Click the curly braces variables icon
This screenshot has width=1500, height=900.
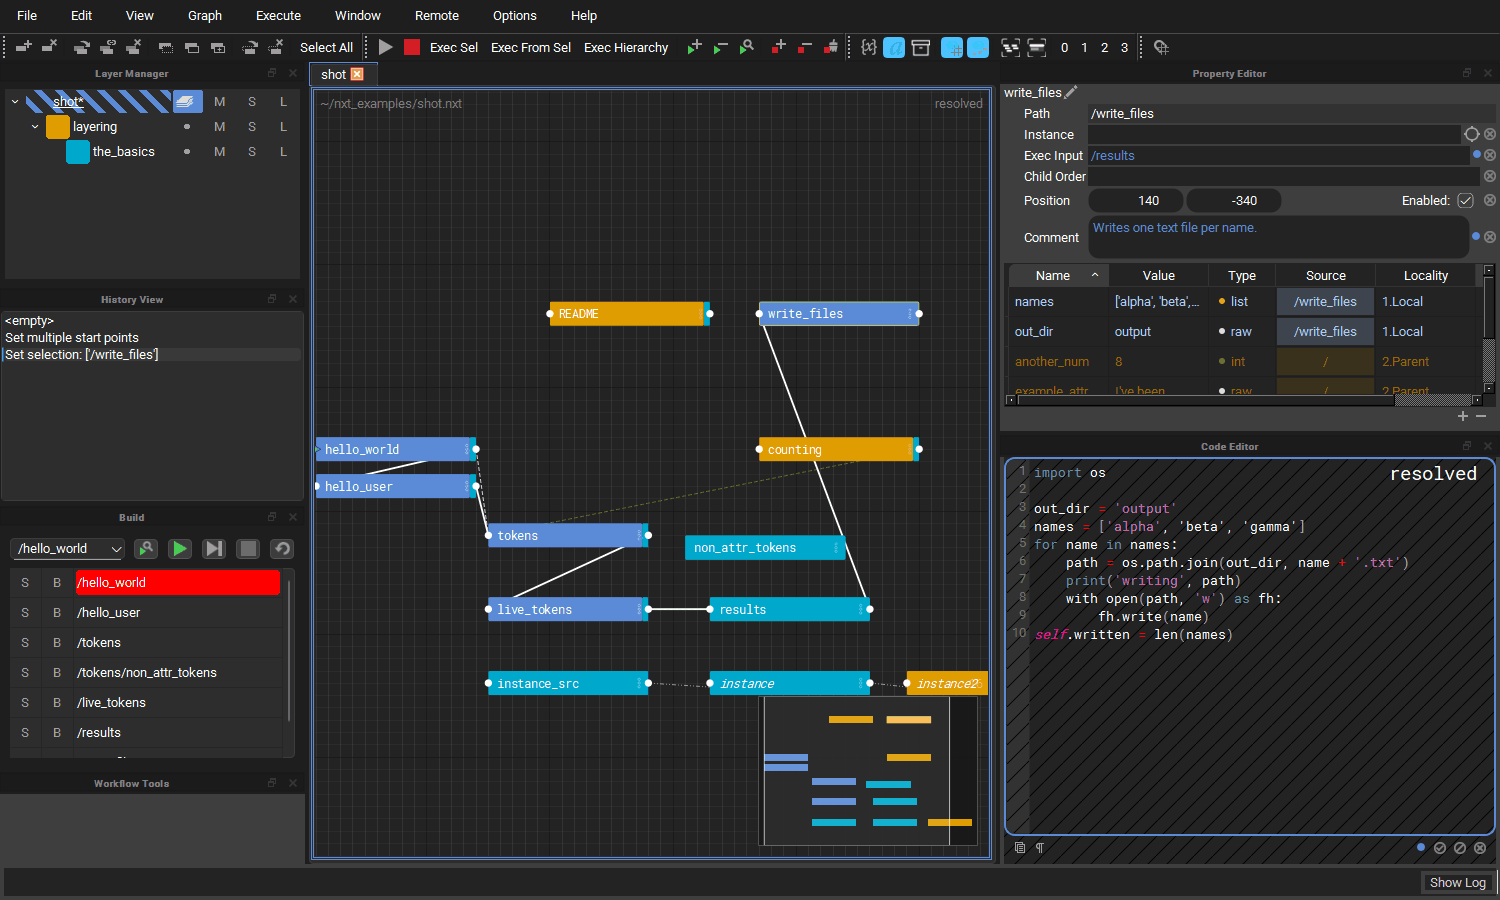coord(868,47)
